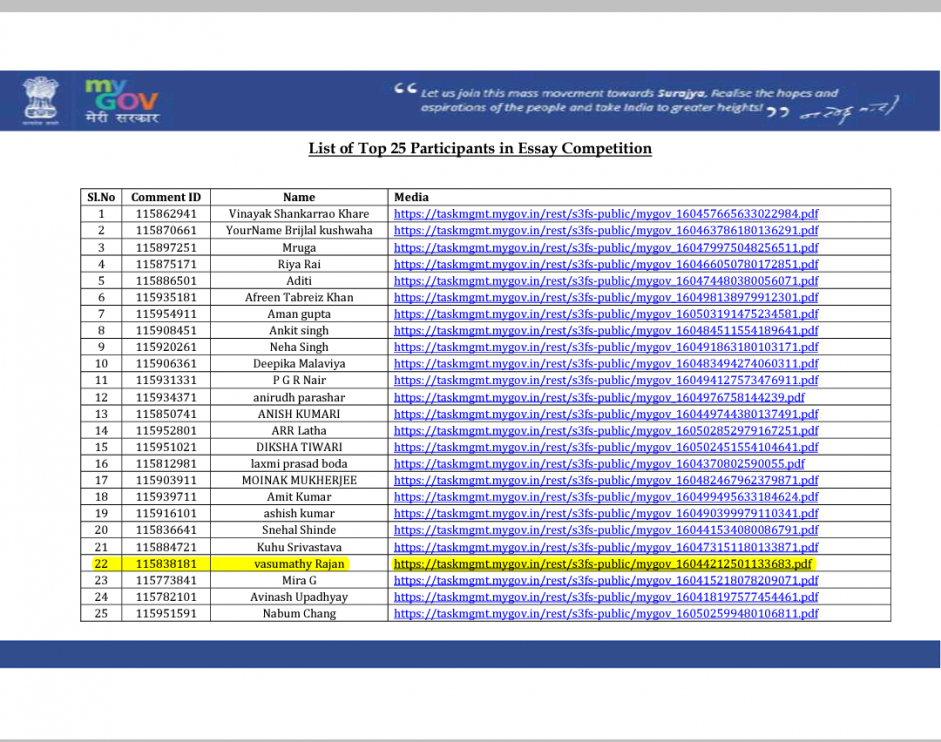Image resolution: width=941 pixels, height=742 pixels.
Task: Click the Comment ID column header
Action: coord(166,197)
